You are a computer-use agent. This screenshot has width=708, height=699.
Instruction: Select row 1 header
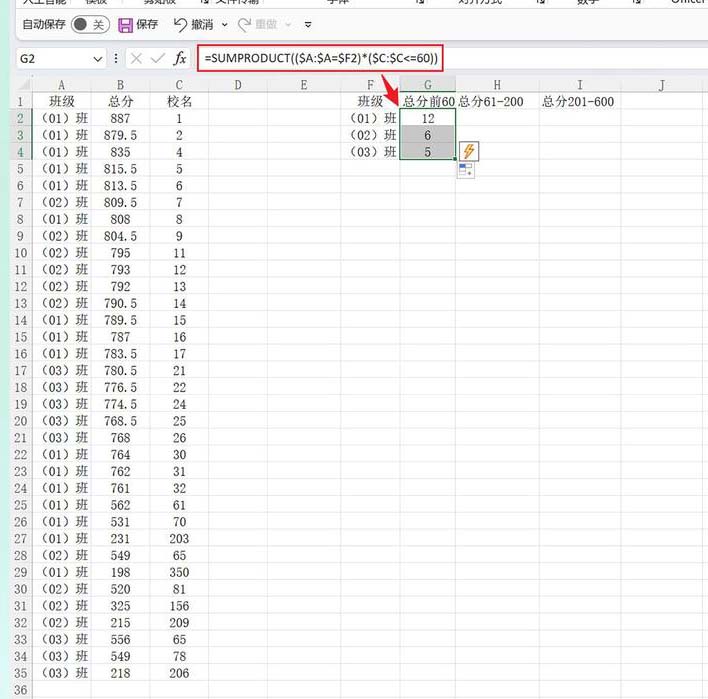click(21, 102)
